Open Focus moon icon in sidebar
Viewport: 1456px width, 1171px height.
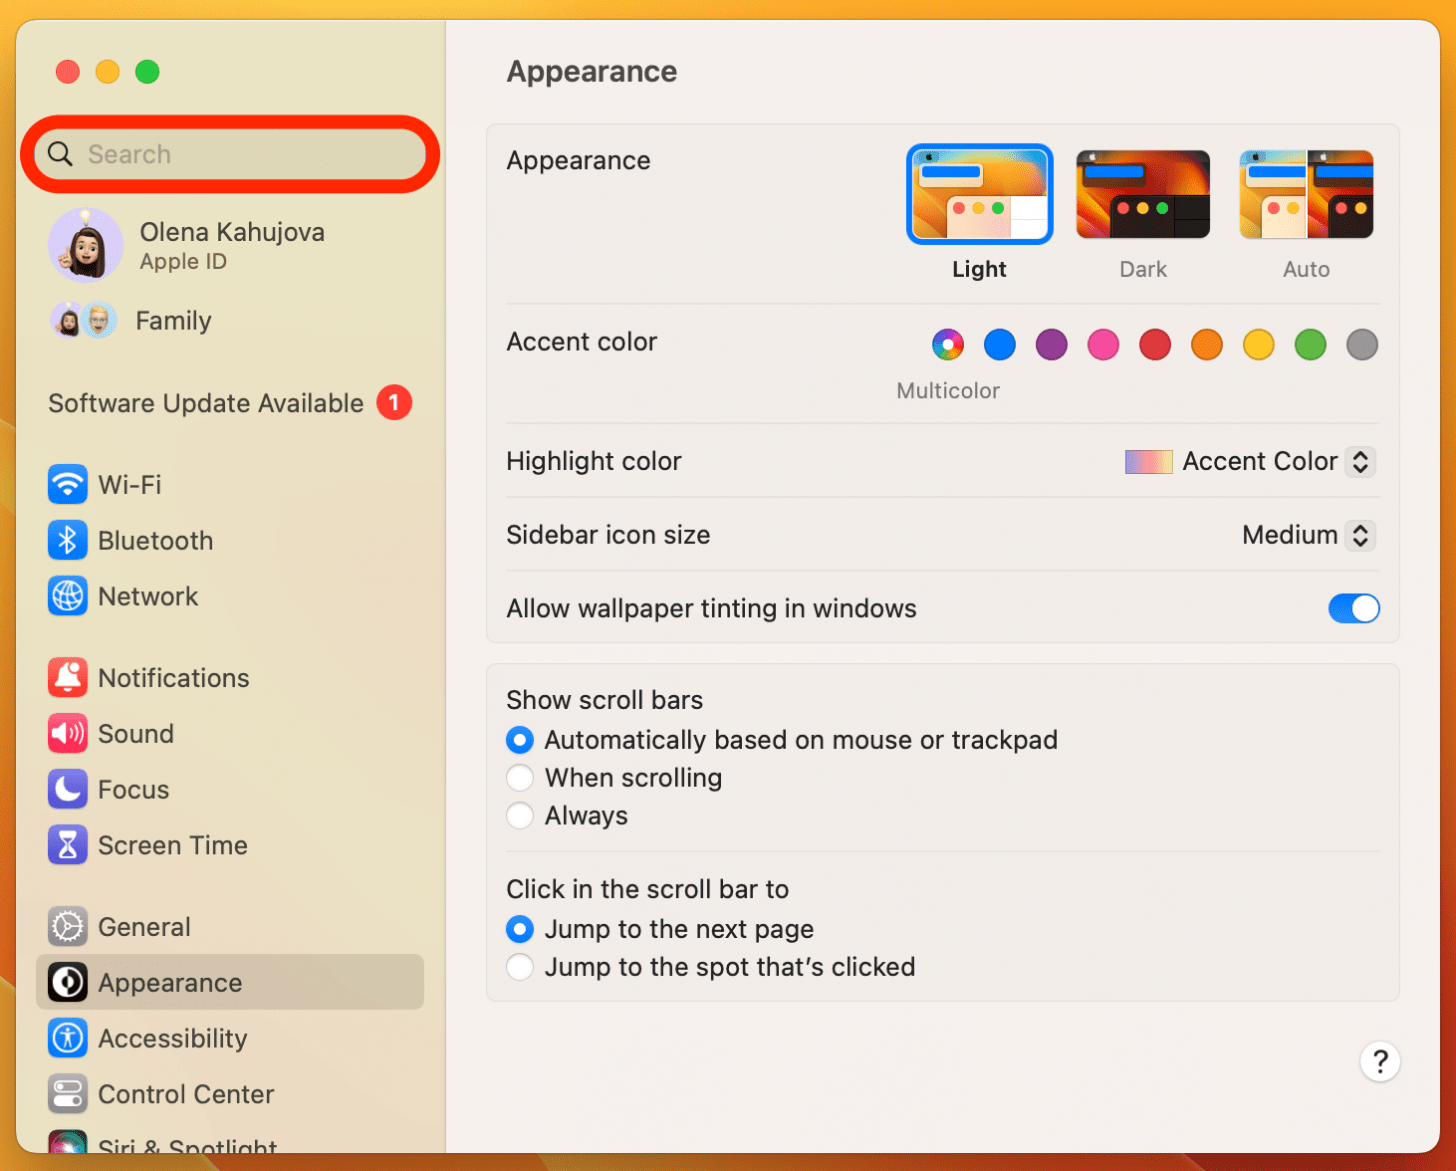coord(67,790)
